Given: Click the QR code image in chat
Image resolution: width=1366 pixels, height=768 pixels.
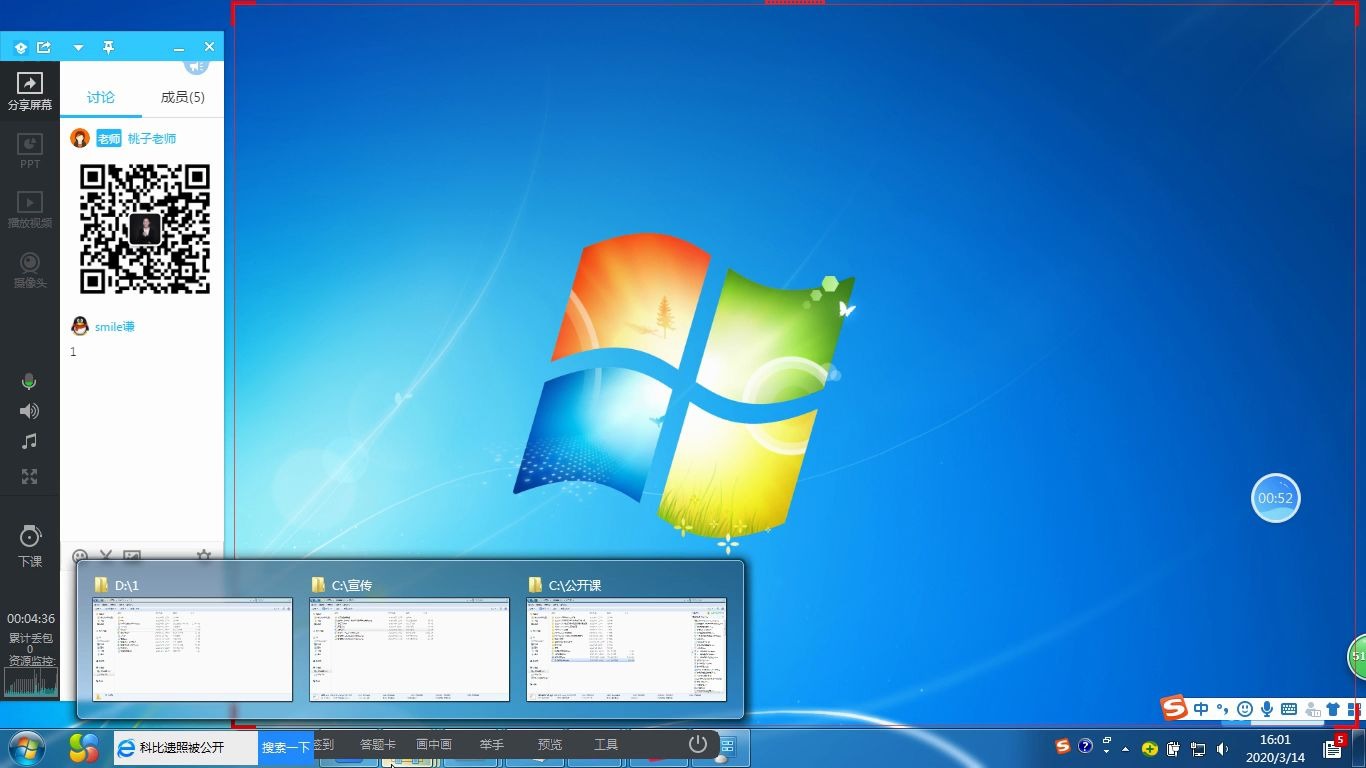Looking at the screenshot, I should click(145, 229).
